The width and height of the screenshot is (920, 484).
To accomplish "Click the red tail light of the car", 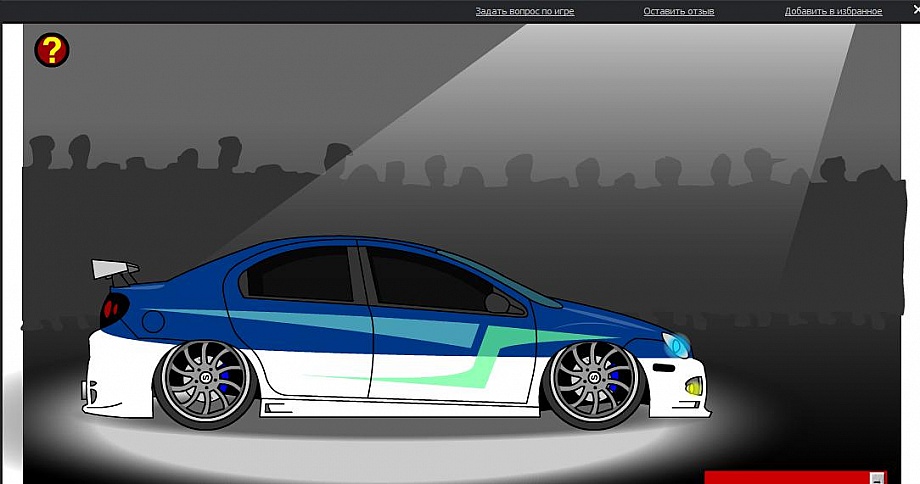I will pyautogui.click(x=113, y=310).
